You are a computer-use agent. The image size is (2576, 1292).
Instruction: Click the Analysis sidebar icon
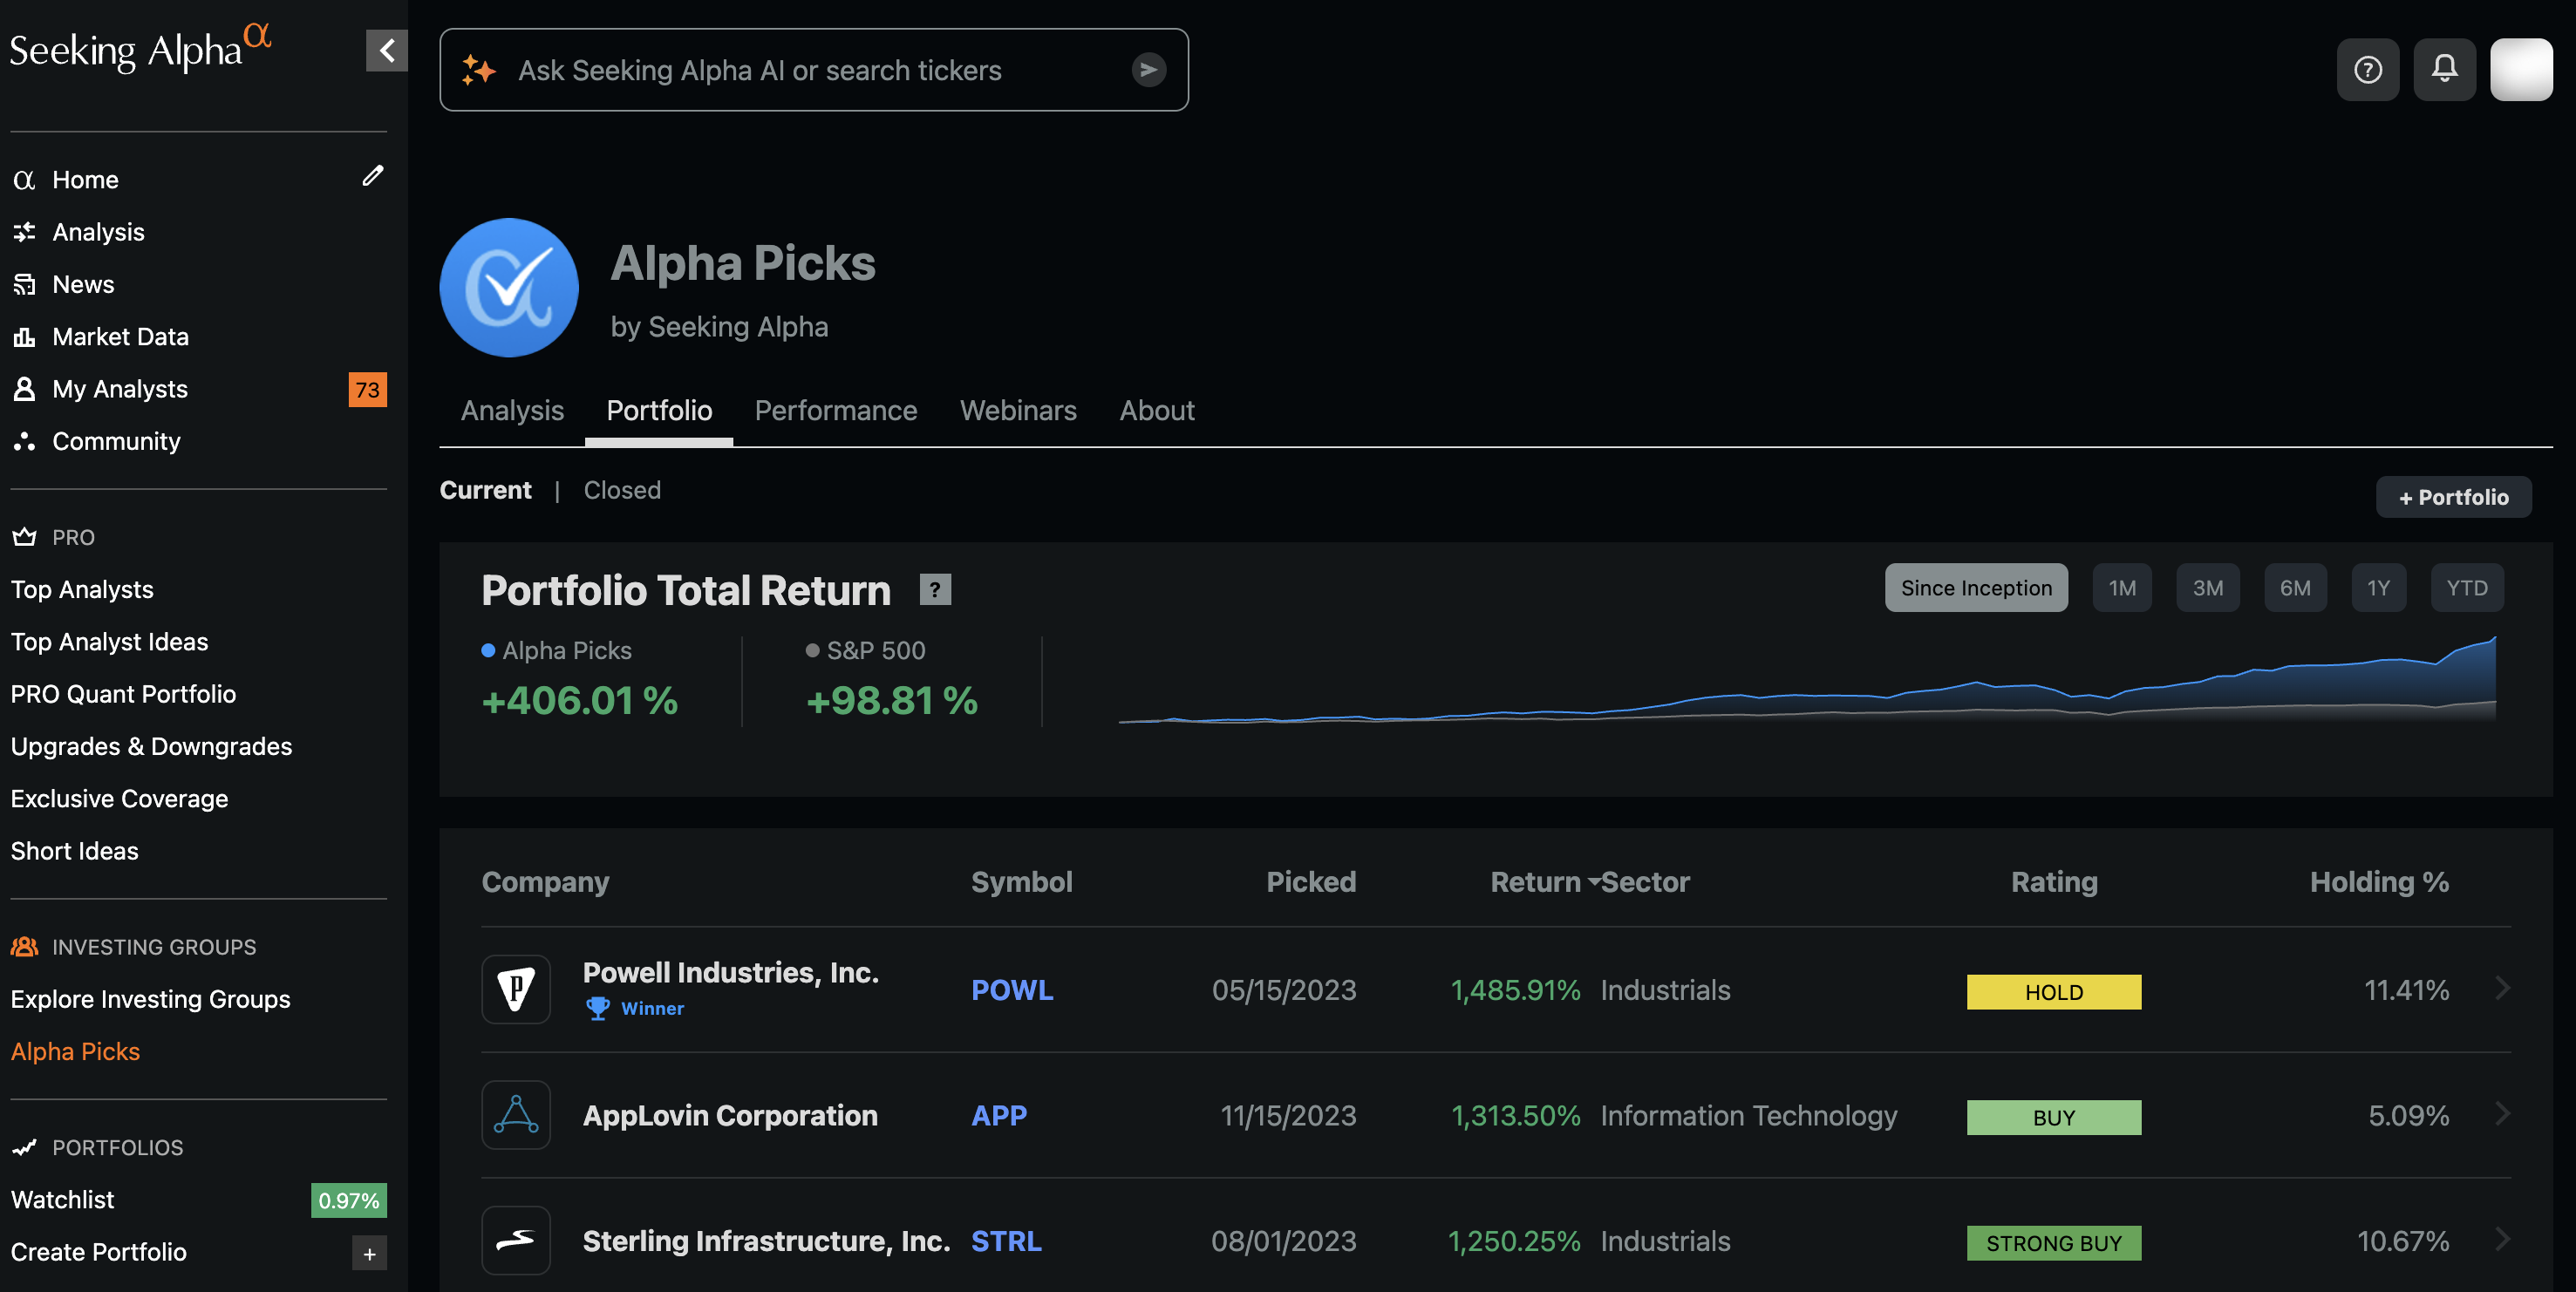[x=24, y=232]
